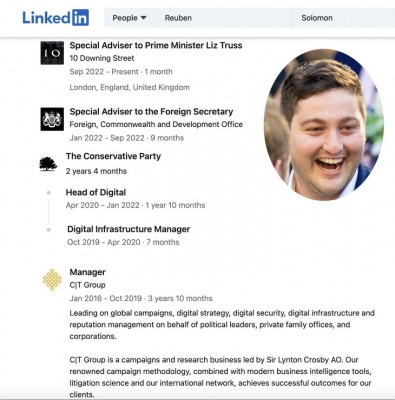
Task: Open the 10 Downing Street company link
Action: point(102,58)
